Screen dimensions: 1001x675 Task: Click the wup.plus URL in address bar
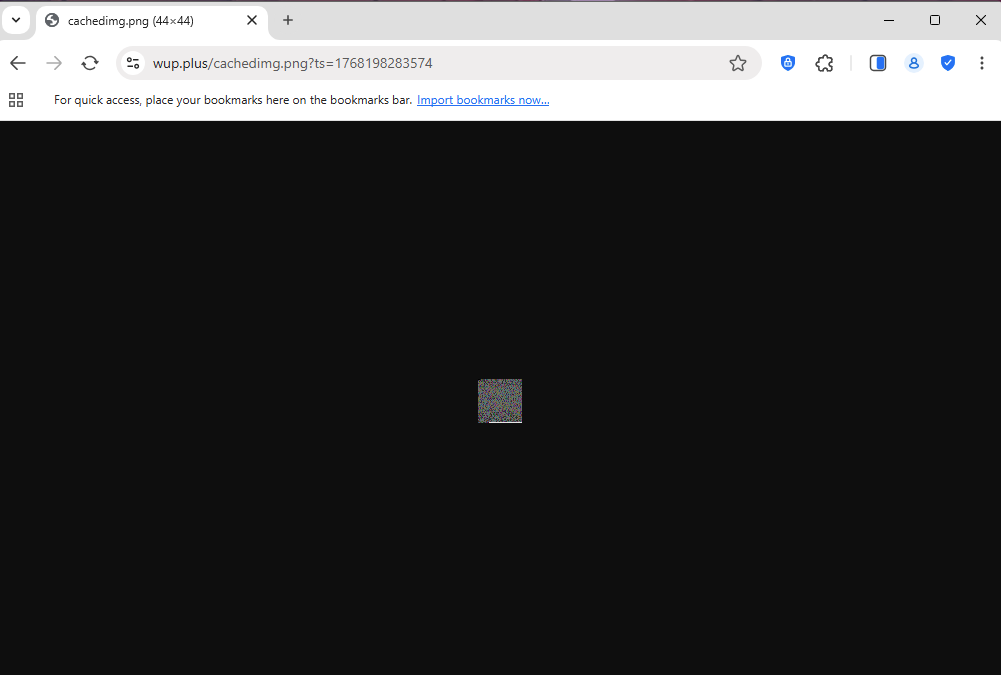click(x=292, y=63)
